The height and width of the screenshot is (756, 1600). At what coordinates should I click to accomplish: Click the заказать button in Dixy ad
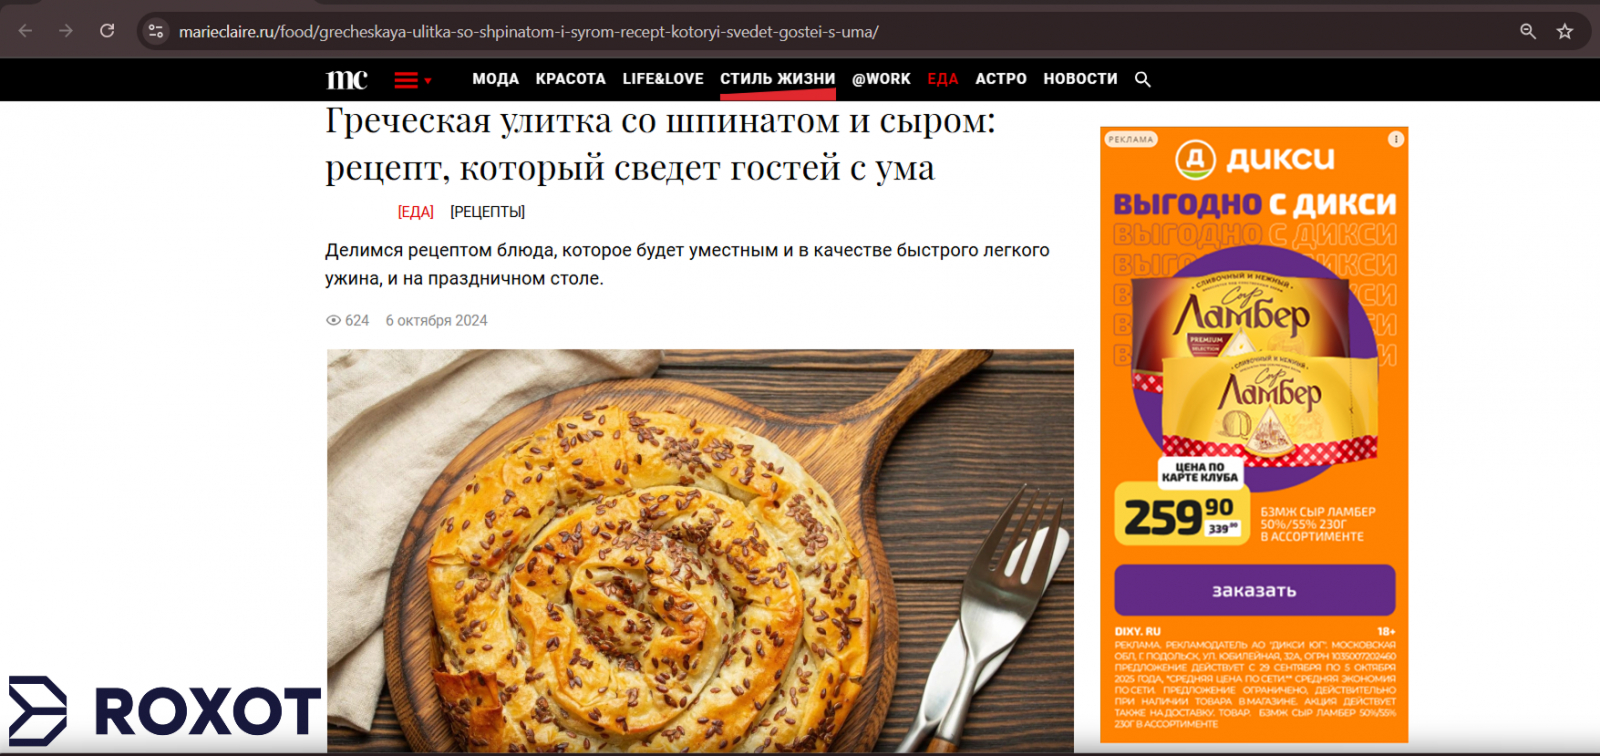[x=1254, y=590]
